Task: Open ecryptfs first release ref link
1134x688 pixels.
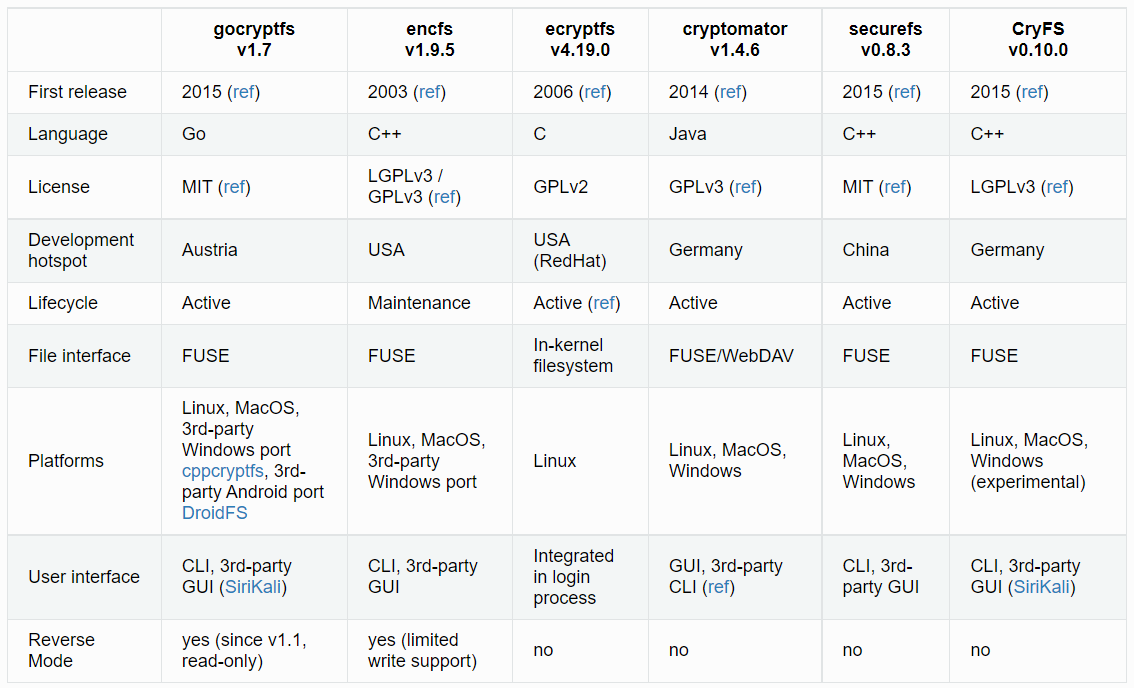Action: point(595,92)
